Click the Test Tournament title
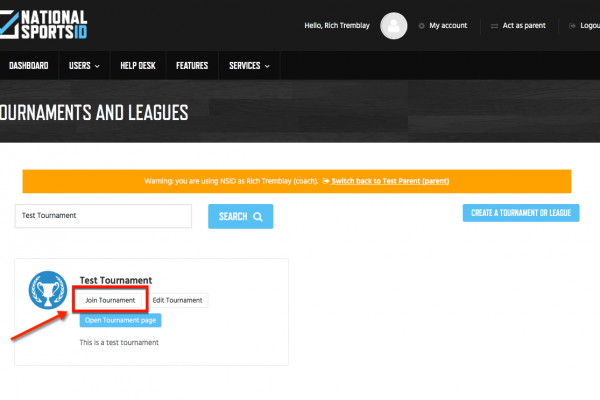The height and width of the screenshot is (400, 600). pyautogui.click(x=116, y=280)
